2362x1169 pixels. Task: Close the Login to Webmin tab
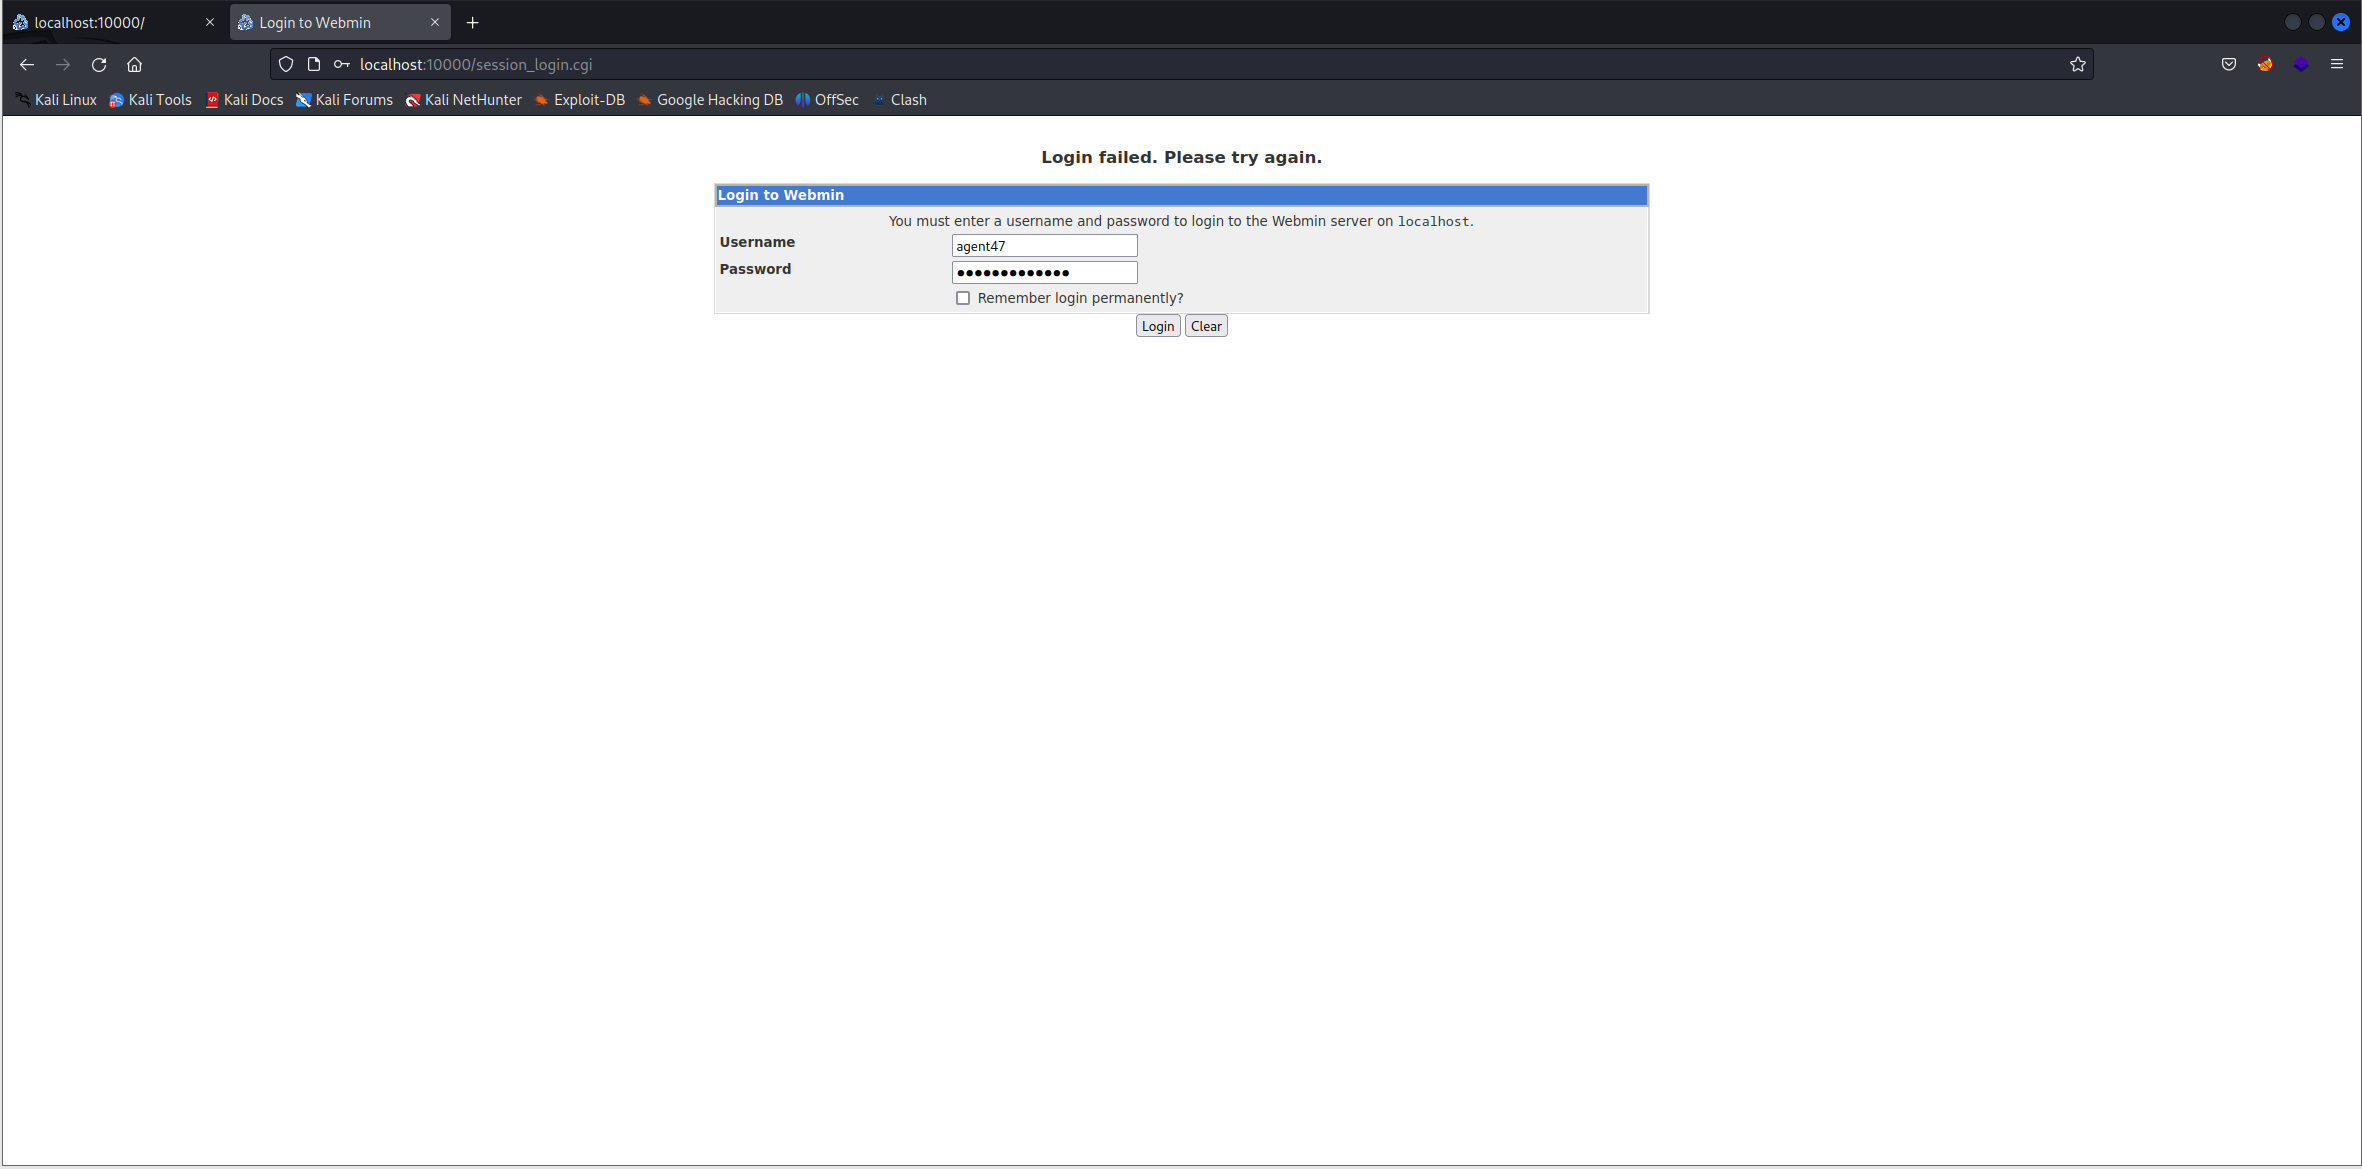click(434, 22)
